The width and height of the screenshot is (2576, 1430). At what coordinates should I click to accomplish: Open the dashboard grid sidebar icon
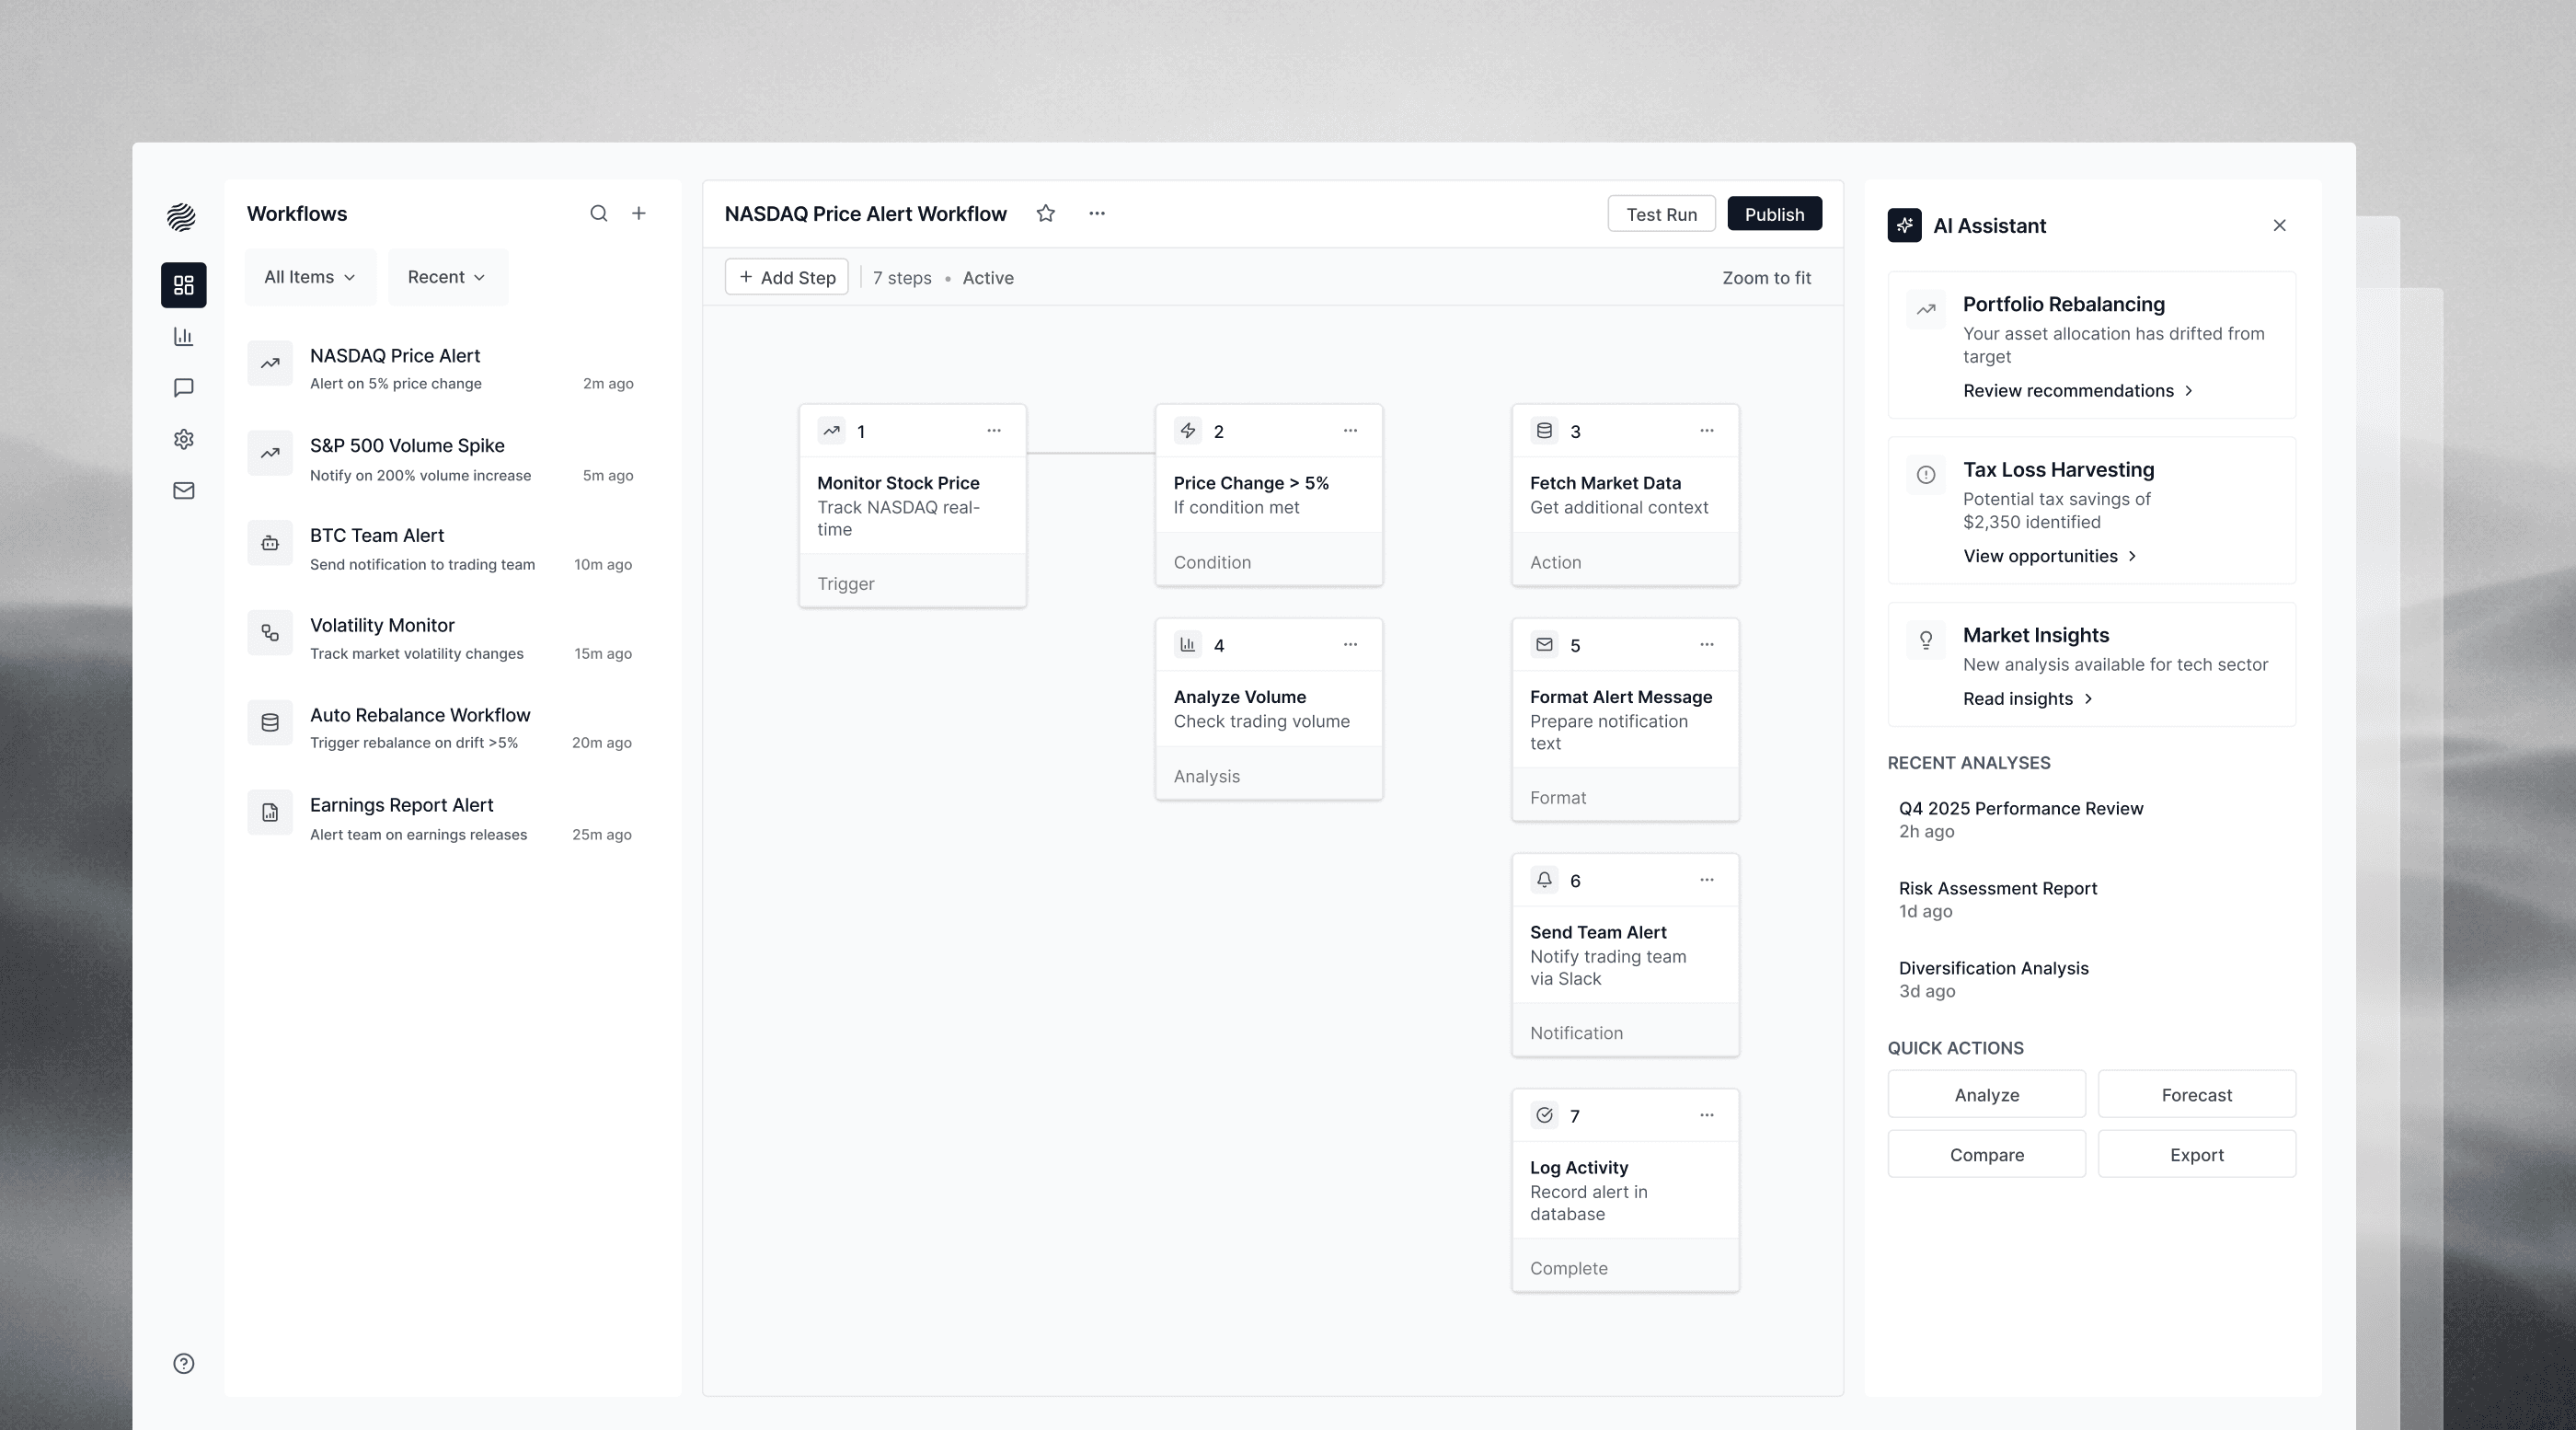coord(183,285)
